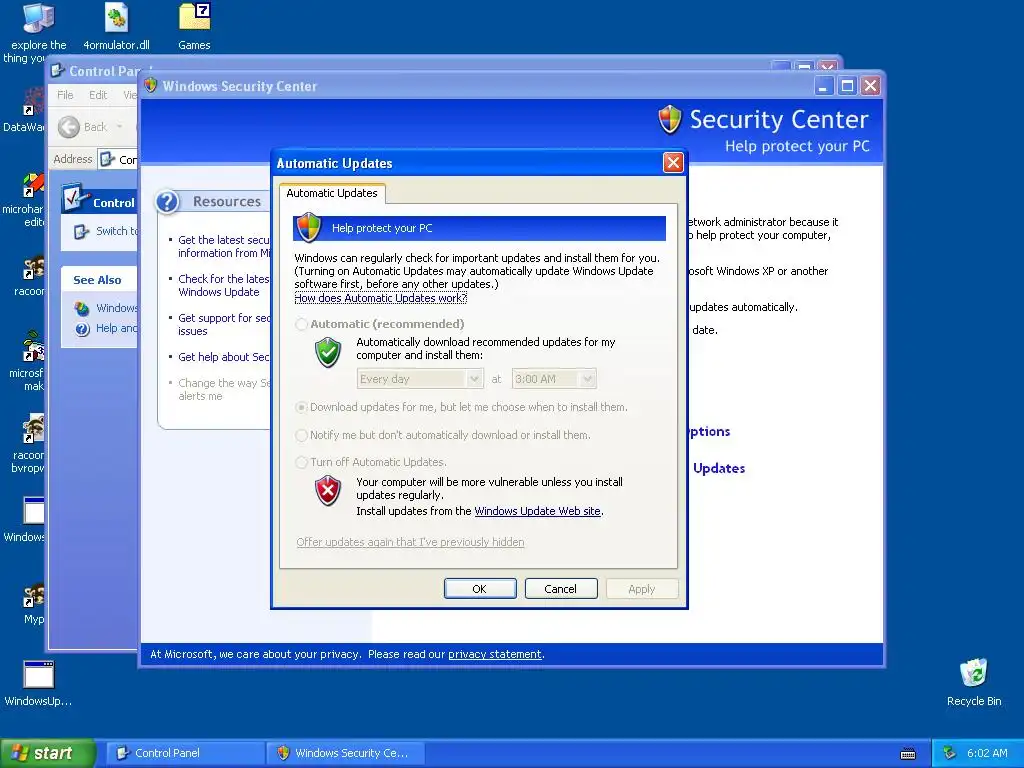The image size is (1024, 768).
Task: Open How does Automatic Updates work link
Action: click(x=381, y=298)
